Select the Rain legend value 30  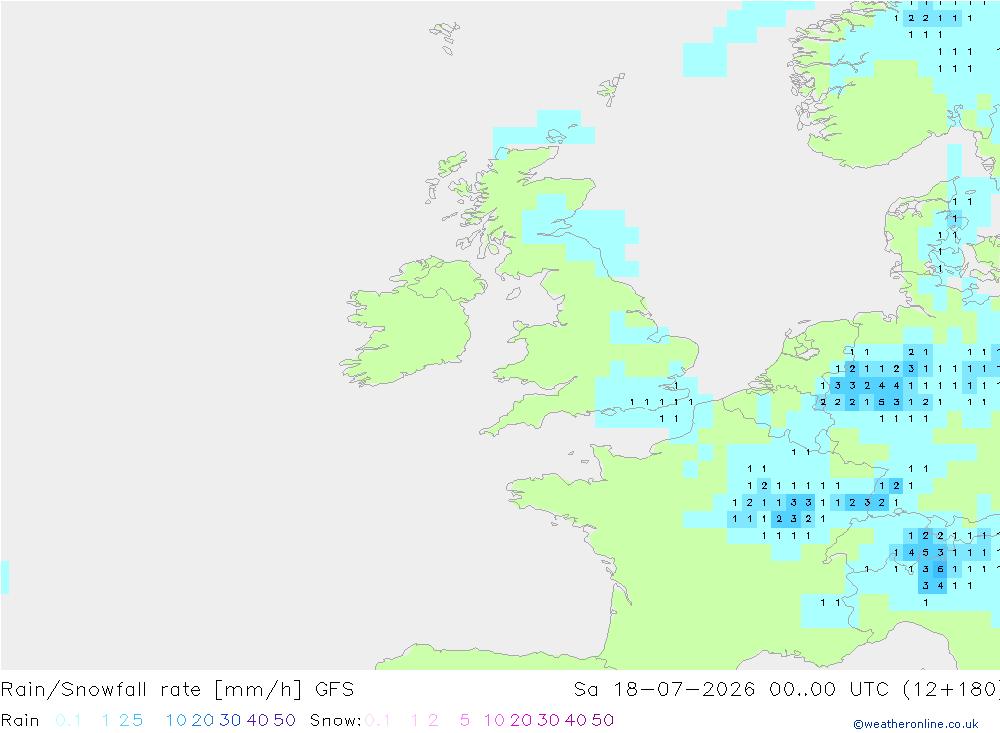point(230,720)
